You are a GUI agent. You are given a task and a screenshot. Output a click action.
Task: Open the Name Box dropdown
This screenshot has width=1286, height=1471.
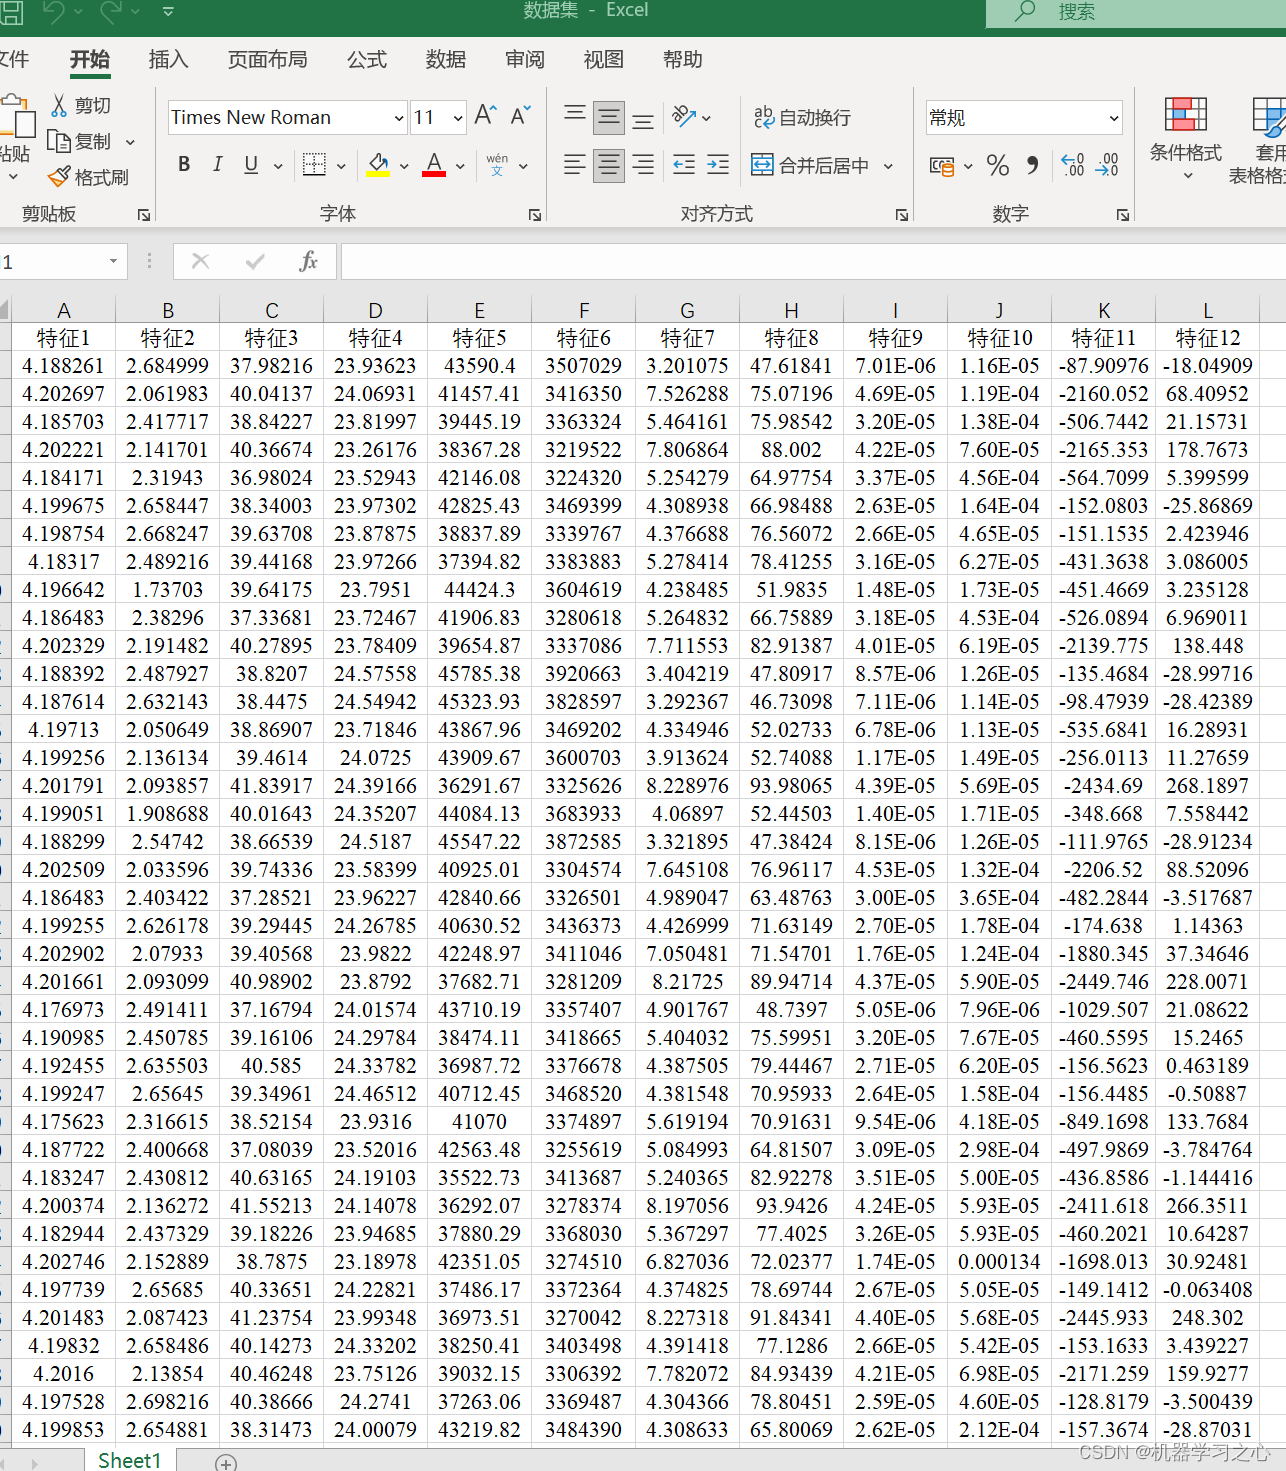(x=113, y=262)
